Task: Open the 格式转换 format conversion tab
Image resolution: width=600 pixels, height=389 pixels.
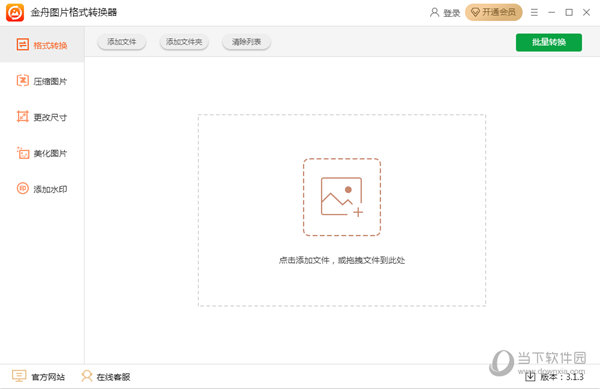Action: 42,45
